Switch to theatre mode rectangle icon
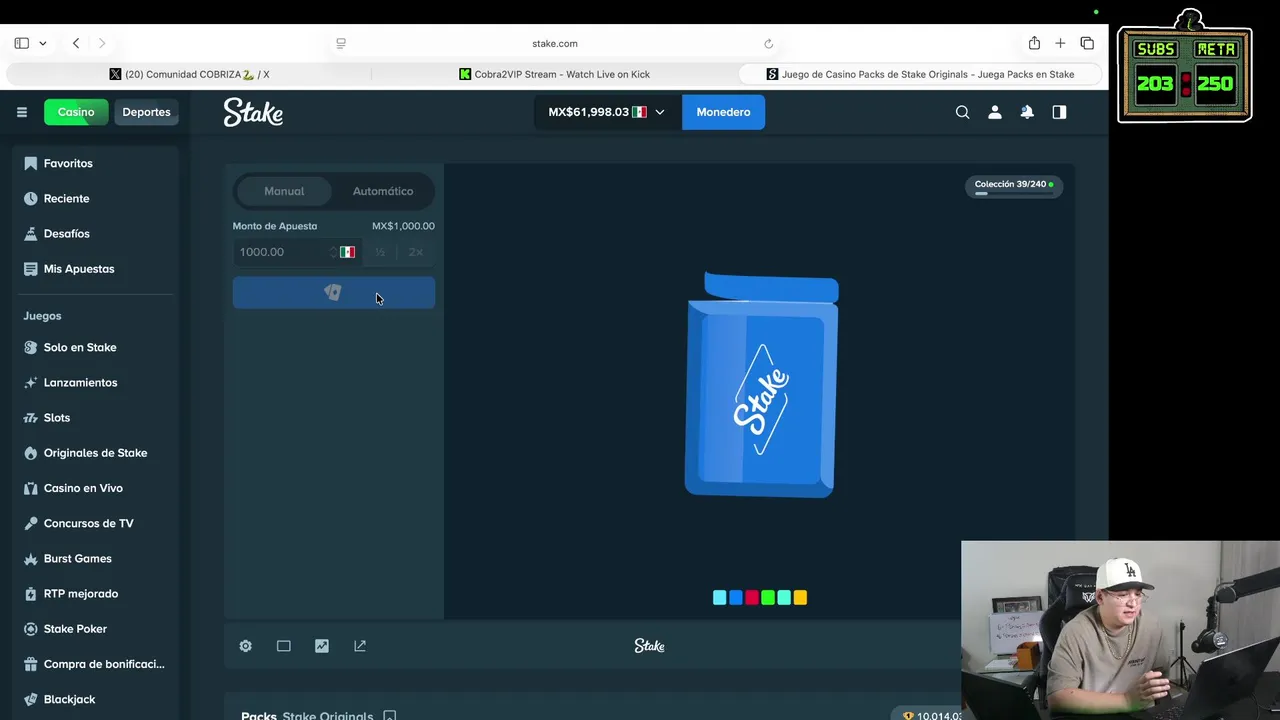 [284, 646]
